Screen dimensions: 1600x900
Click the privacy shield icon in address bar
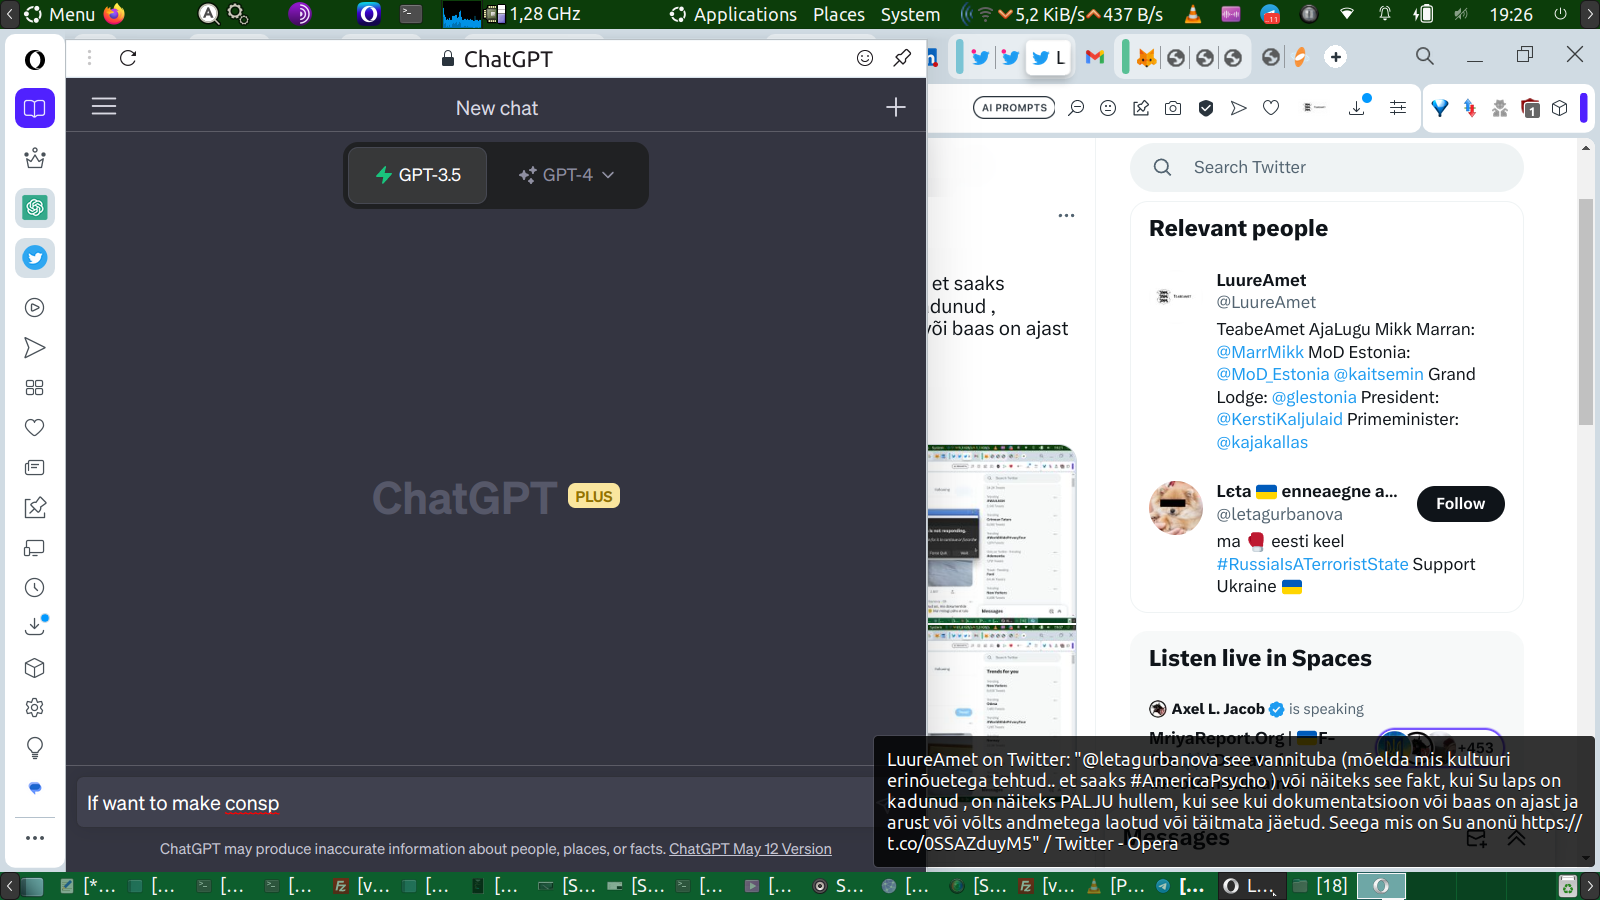(x=1206, y=108)
